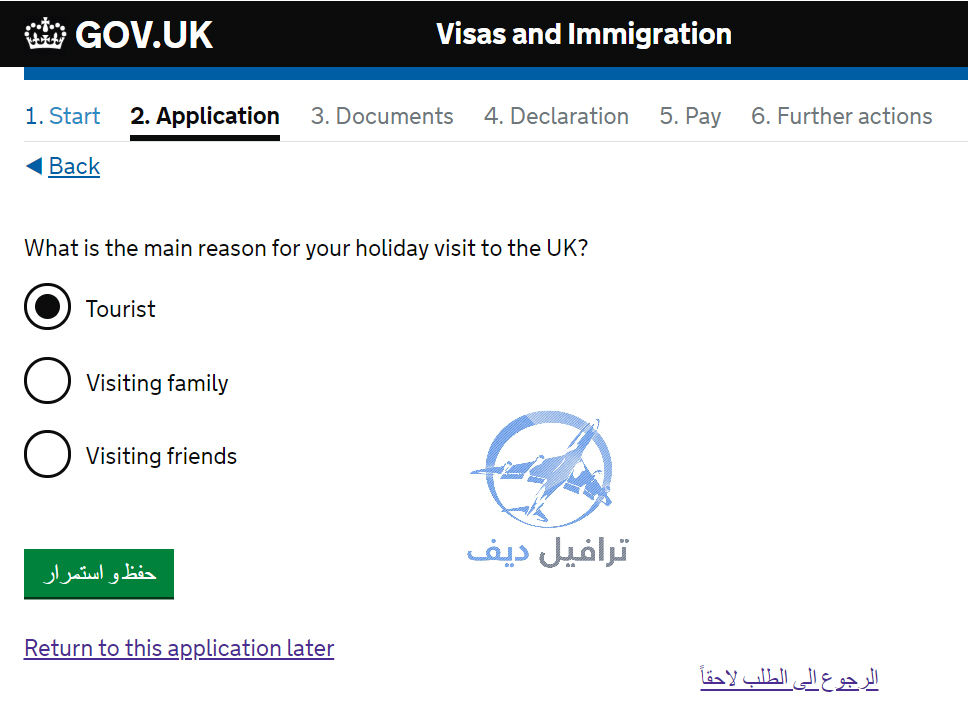Open the 6. Further actions step
The width and height of the screenshot is (968, 724).
841,116
